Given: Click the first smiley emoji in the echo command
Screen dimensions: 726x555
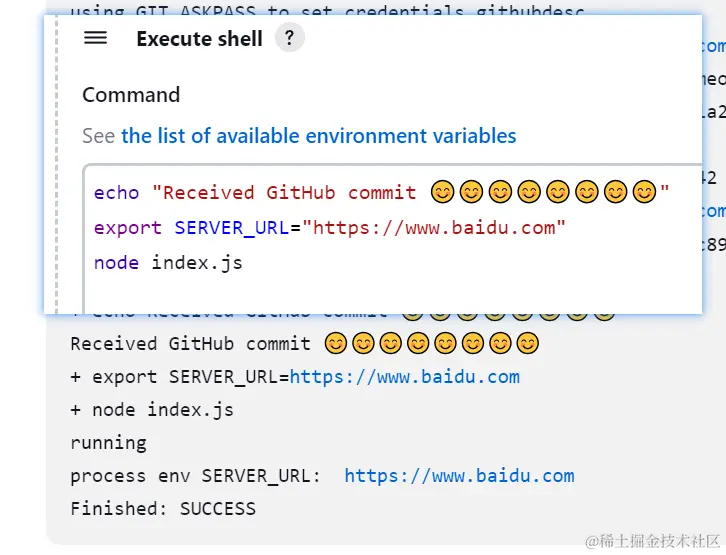Looking at the screenshot, I should point(443,192).
